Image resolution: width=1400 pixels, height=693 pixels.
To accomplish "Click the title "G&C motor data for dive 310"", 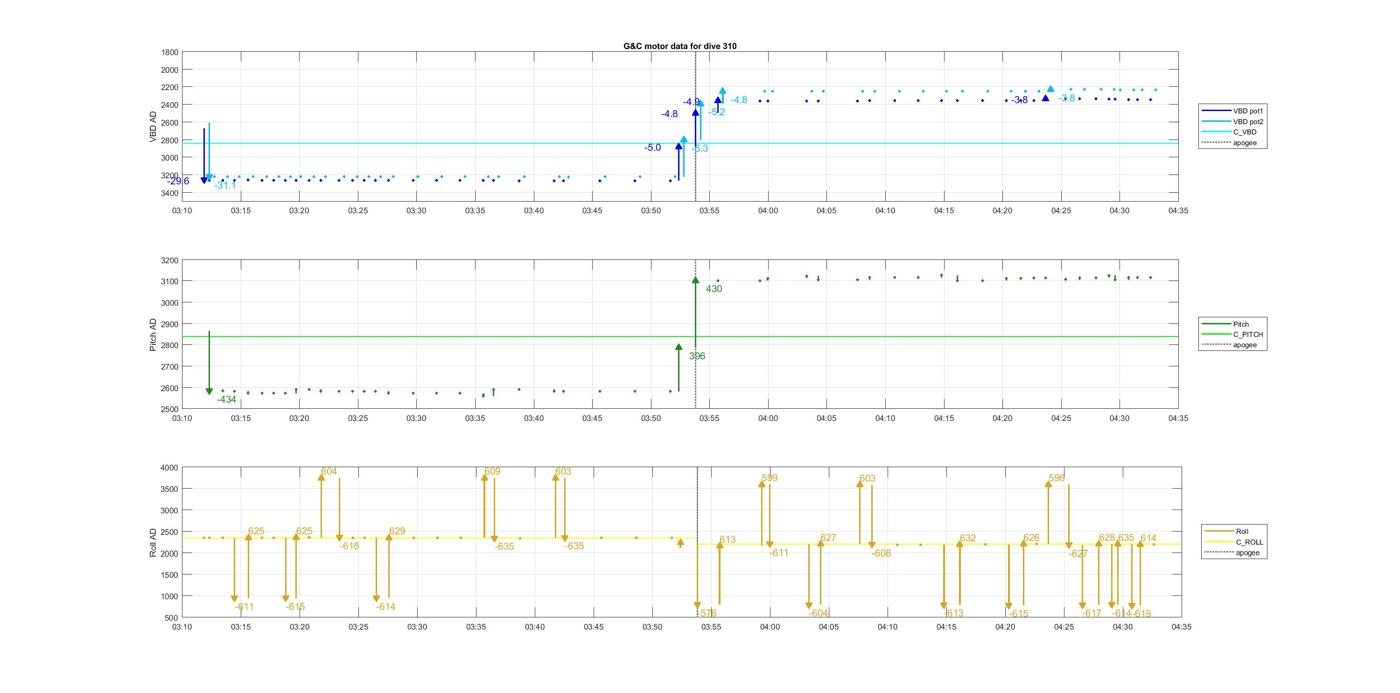I will (x=680, y=46).
